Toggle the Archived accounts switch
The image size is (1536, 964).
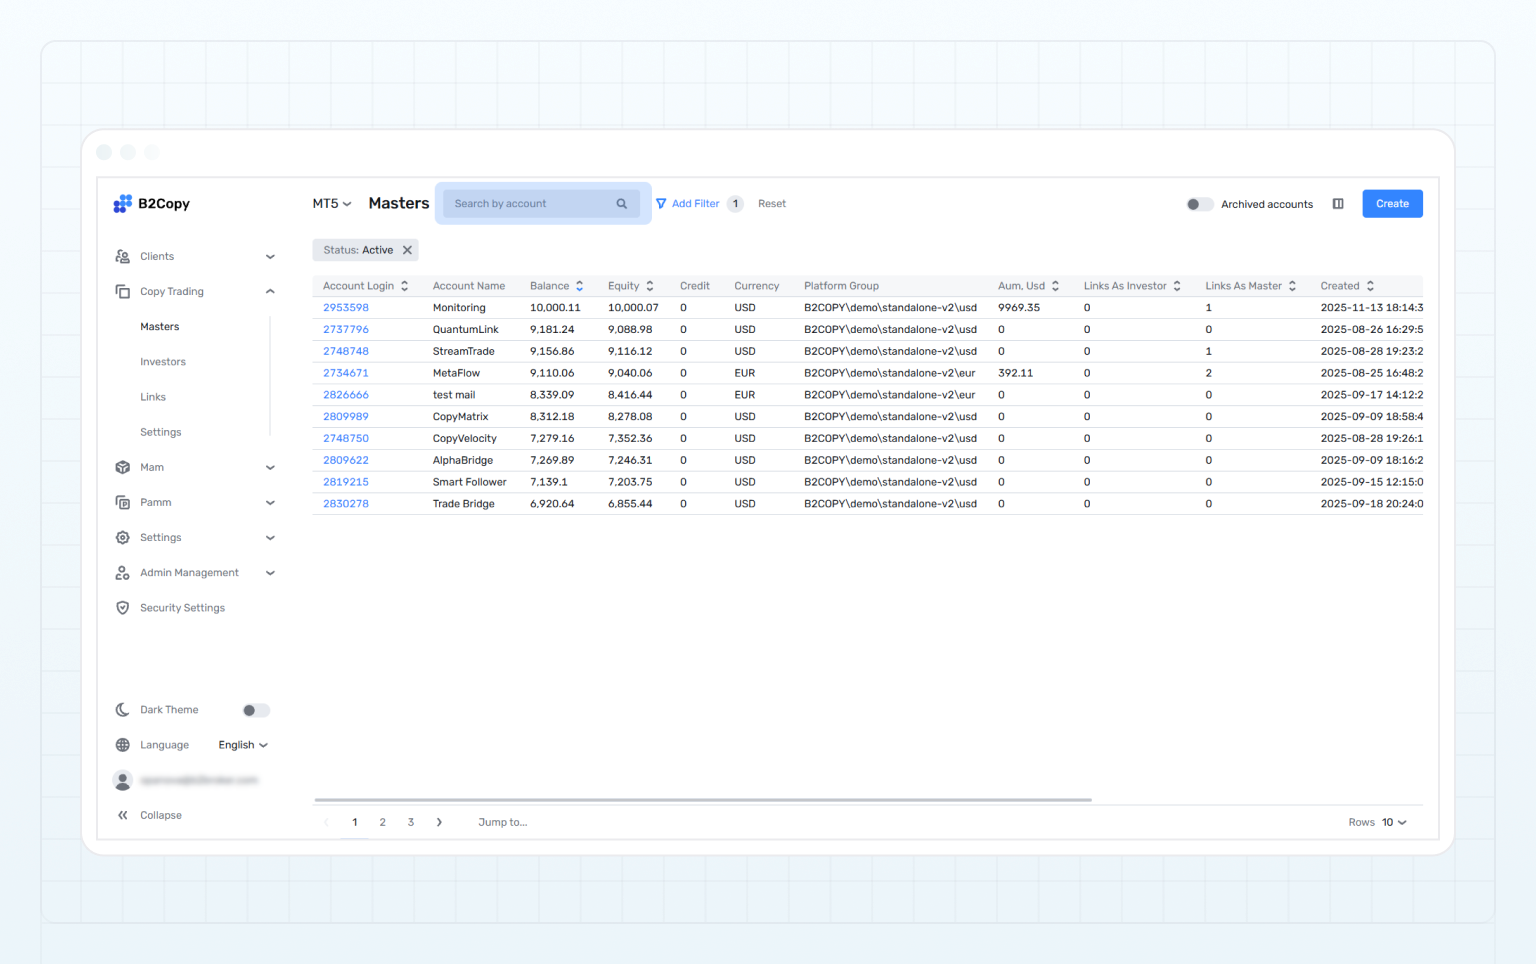(x=1199, y=204)
